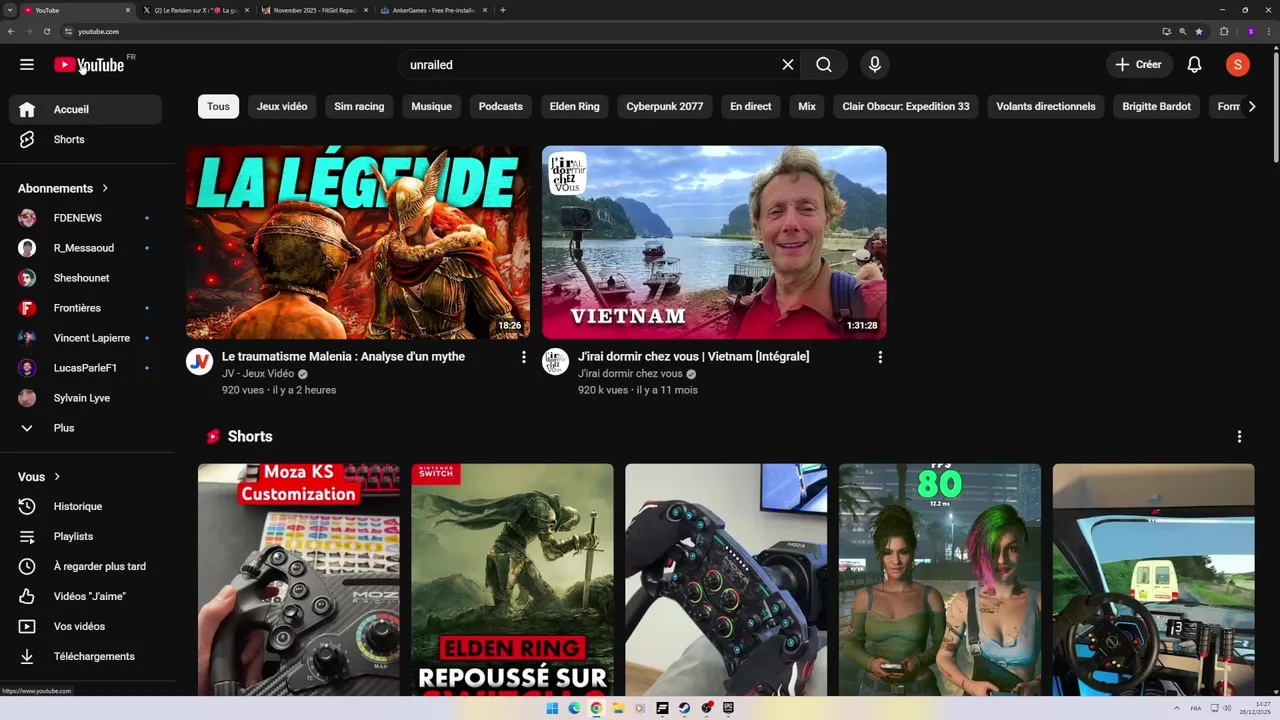Play the Vietnam video thumbnail
The image size is (1280, 720).
click(x=714, y=243)
